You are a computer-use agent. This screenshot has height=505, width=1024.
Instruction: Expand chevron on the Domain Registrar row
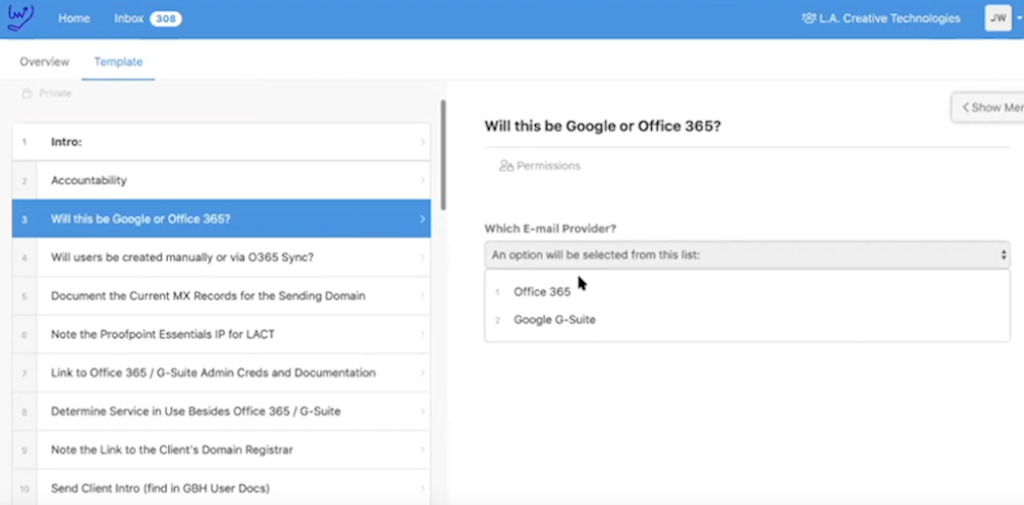pos(423,450)
